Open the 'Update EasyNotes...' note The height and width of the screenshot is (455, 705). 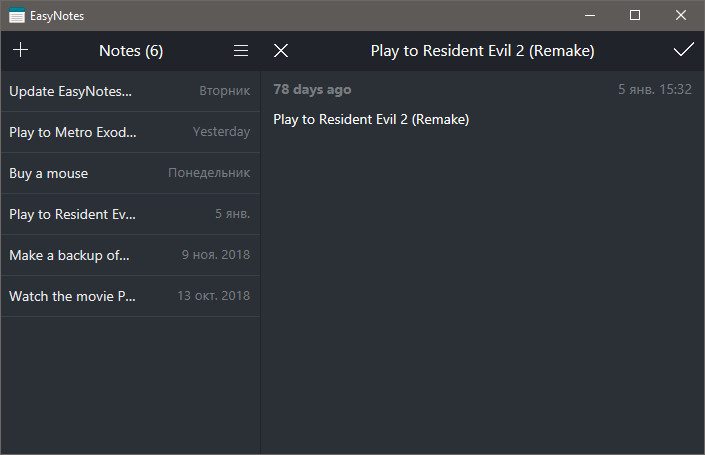(130, 91)
